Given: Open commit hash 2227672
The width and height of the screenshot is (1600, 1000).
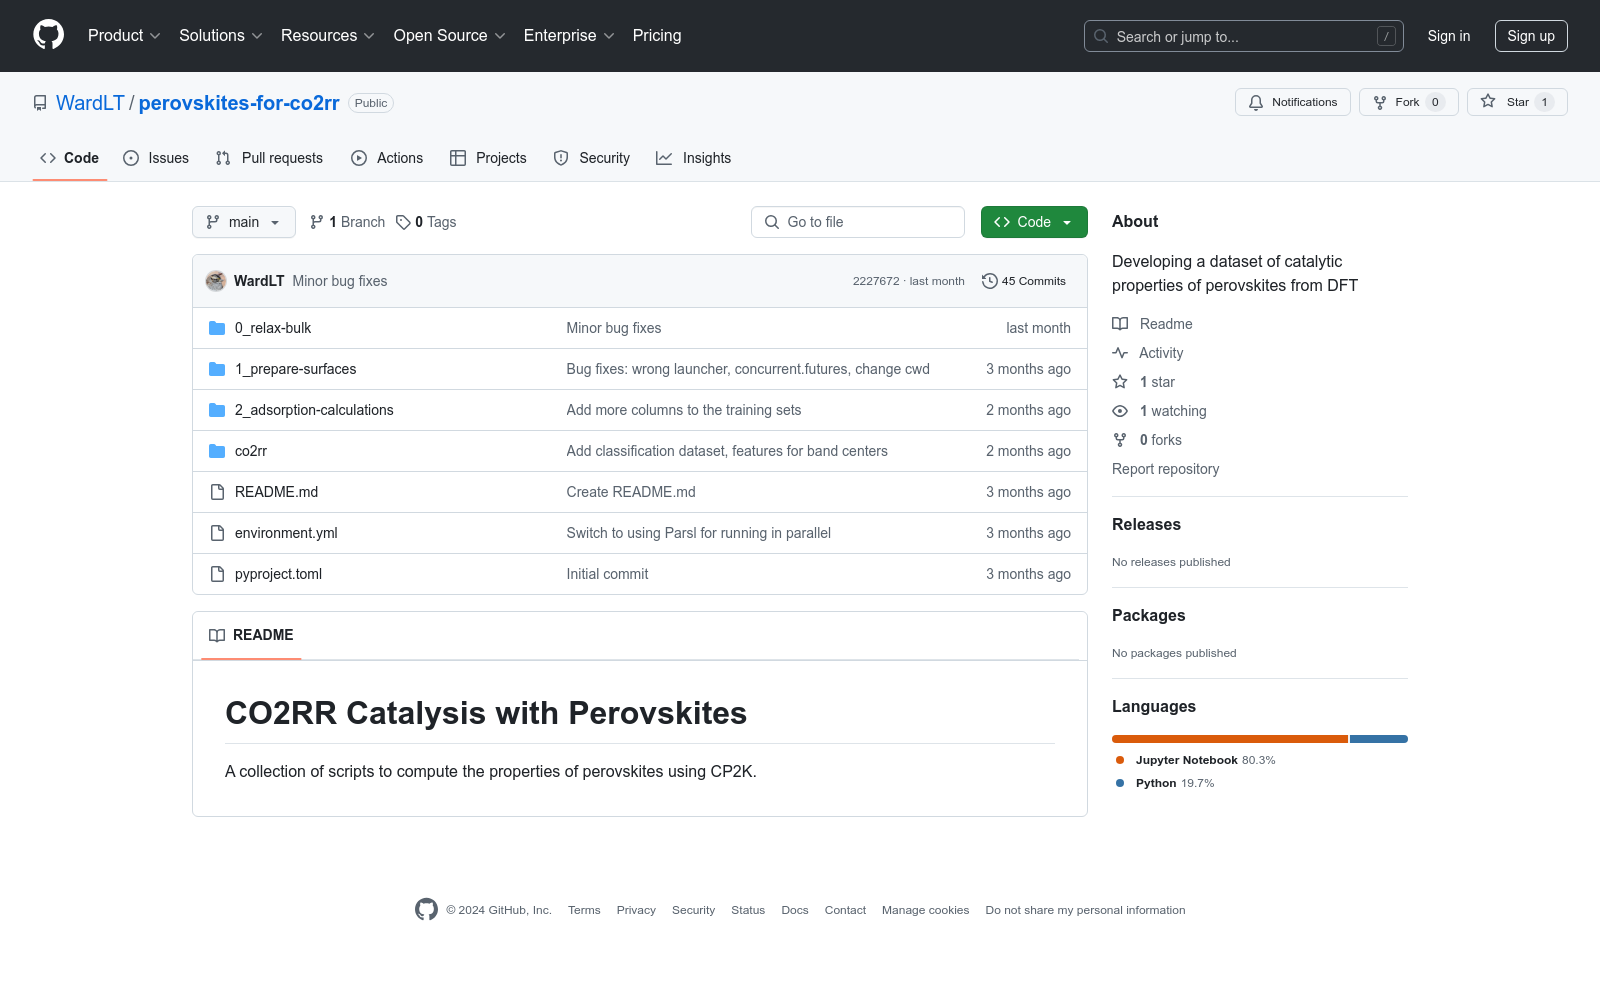Looking at the screenshot, I should click(x=876, y=281).
